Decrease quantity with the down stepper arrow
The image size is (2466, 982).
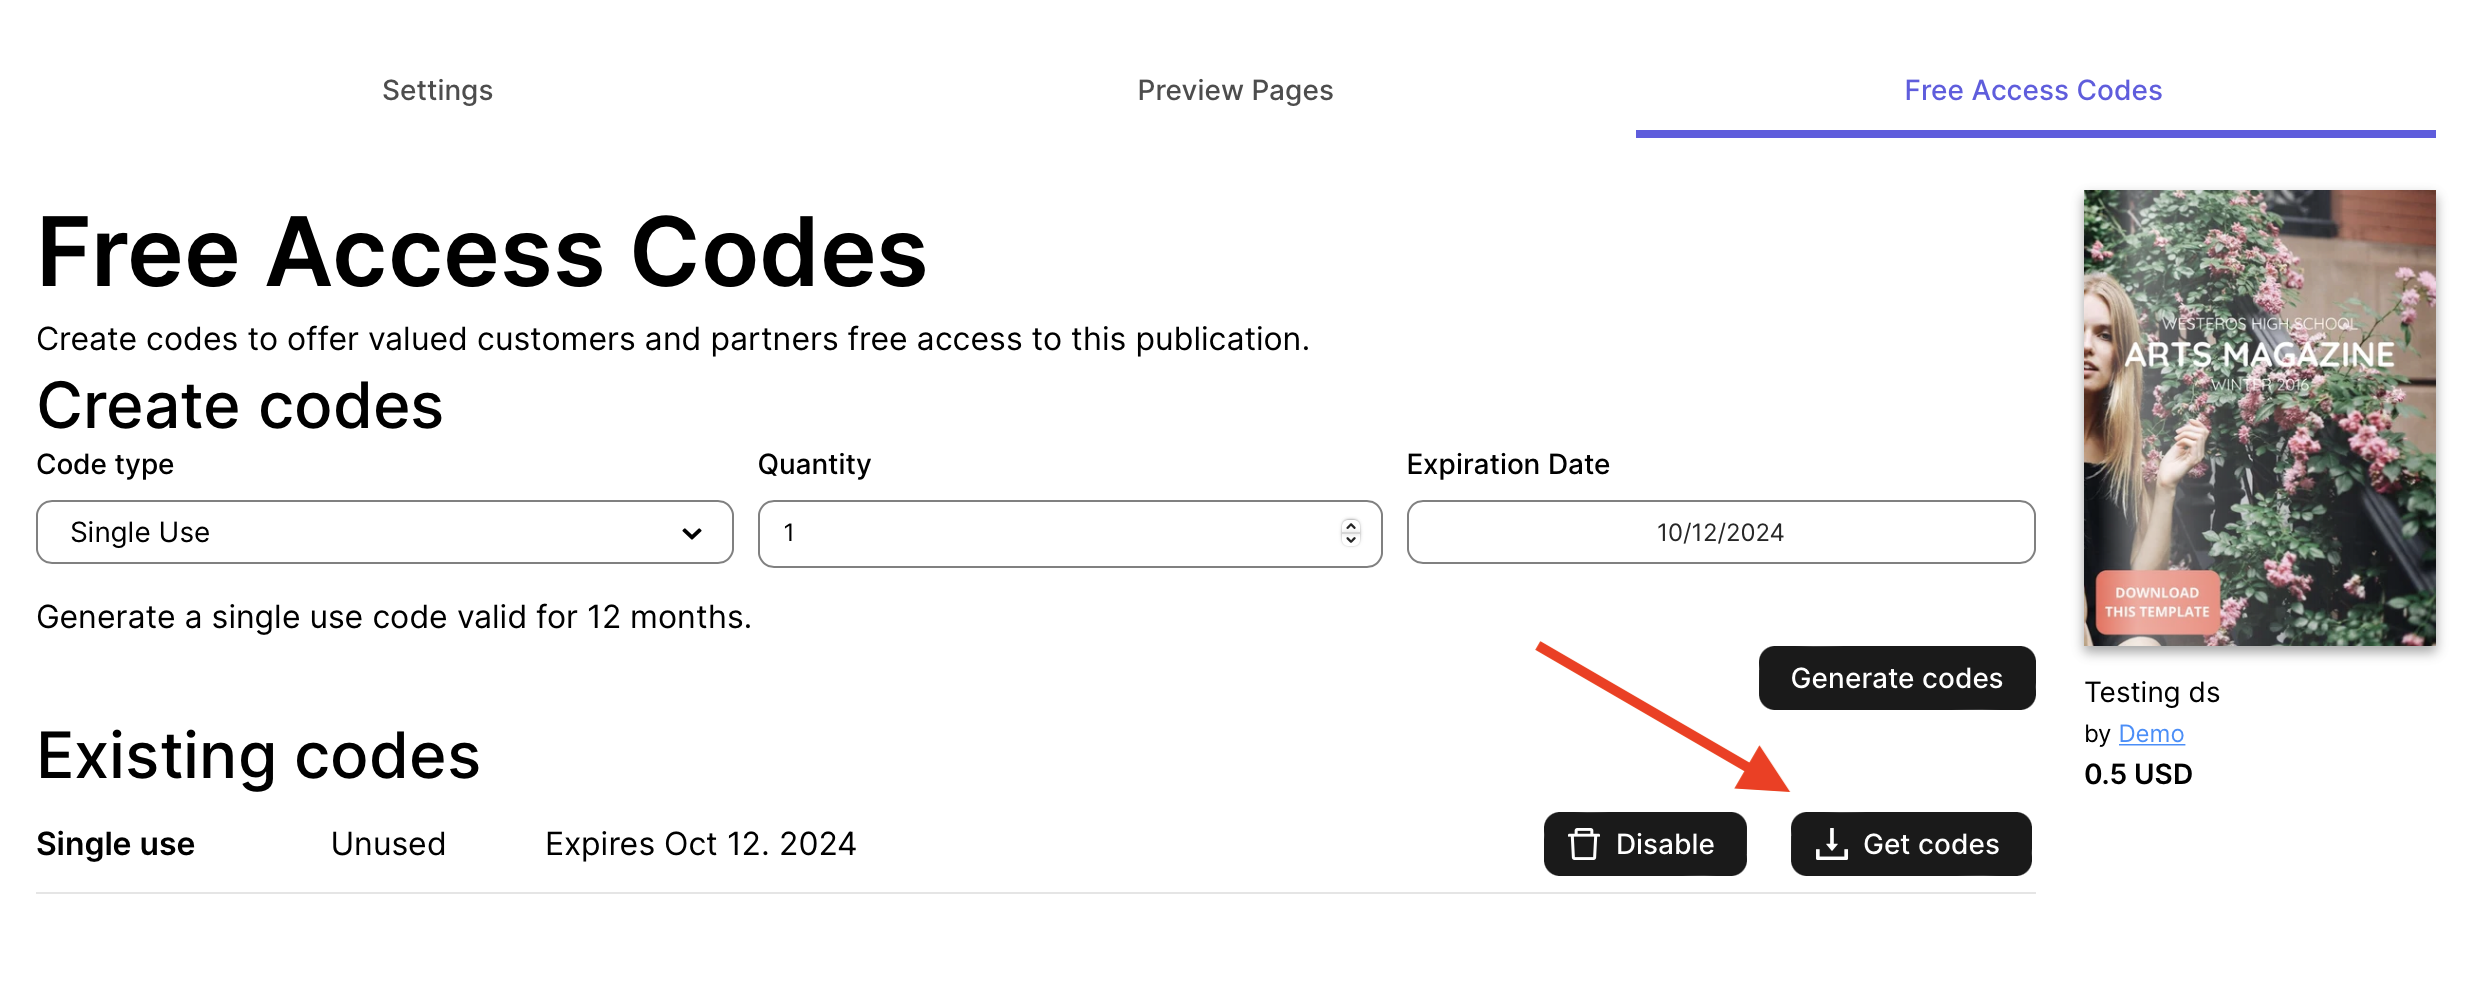[1351, 540]
